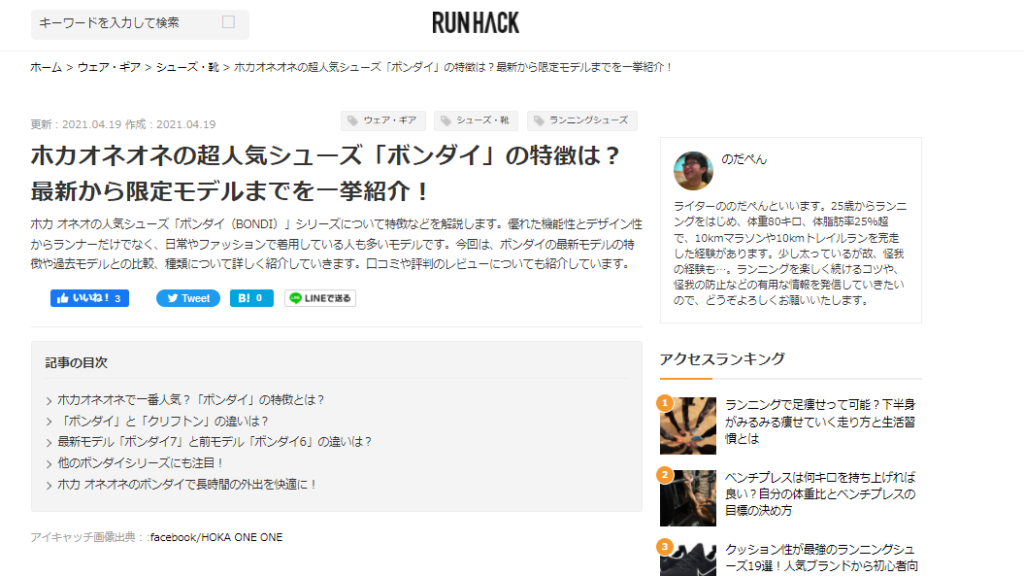The height and width of the screenshot is (576, 1024).
Task: Jump to ボンダイ7と前モデルボンダイ6の違い section
Action: [x=215, y=442]
